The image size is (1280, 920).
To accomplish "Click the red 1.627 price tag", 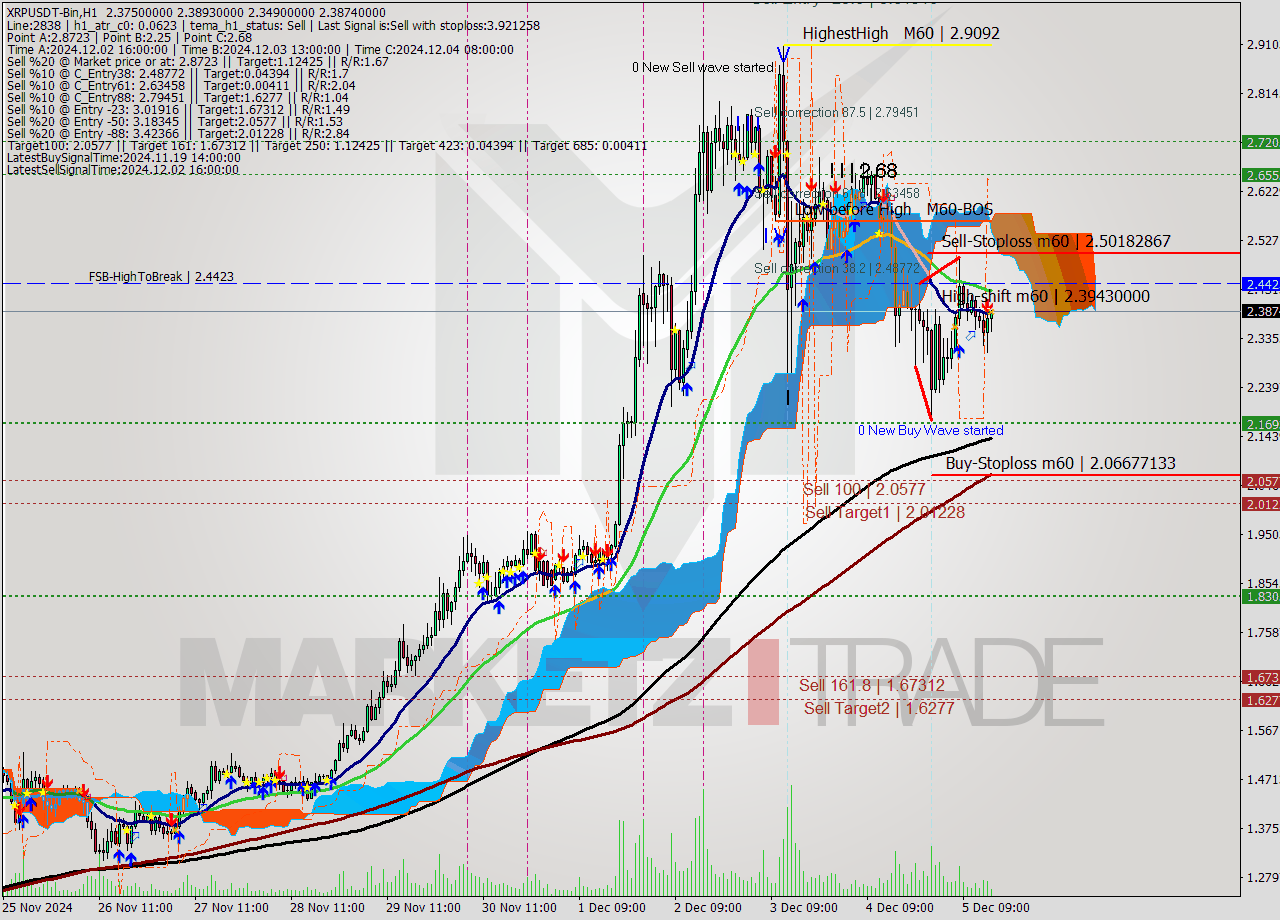I will tap(1260, 700).
